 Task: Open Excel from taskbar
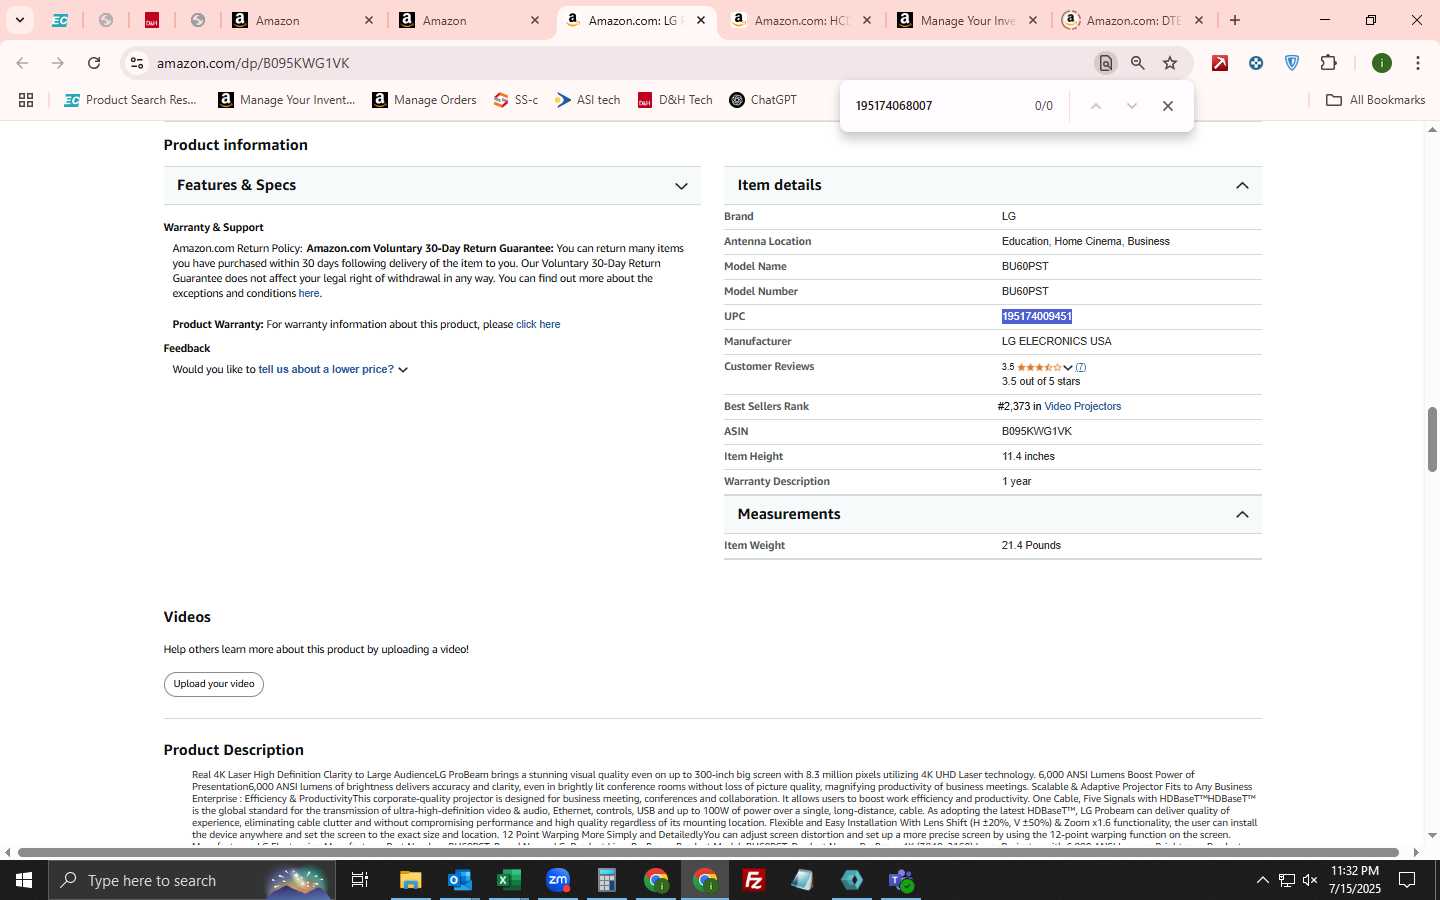[509, 880]
